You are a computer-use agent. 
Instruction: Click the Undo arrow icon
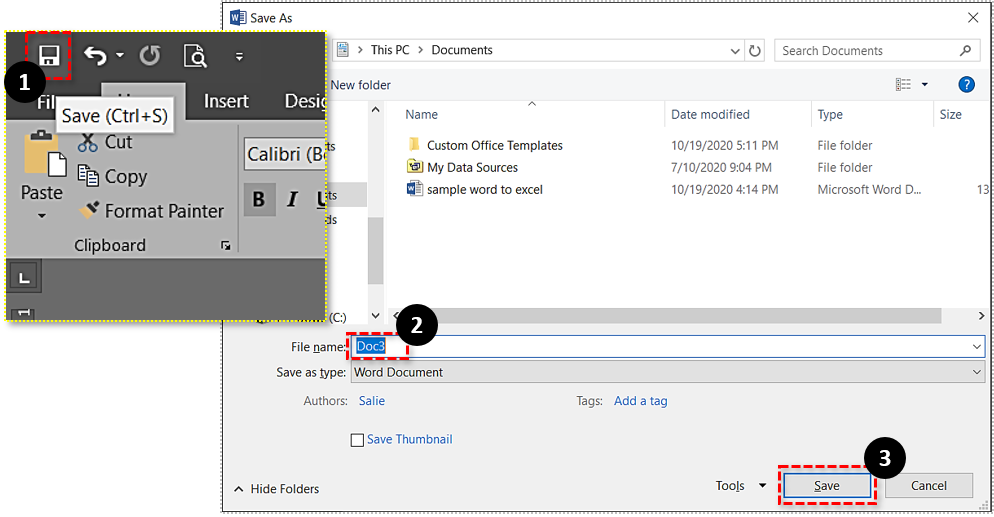(x=95, y=56)
